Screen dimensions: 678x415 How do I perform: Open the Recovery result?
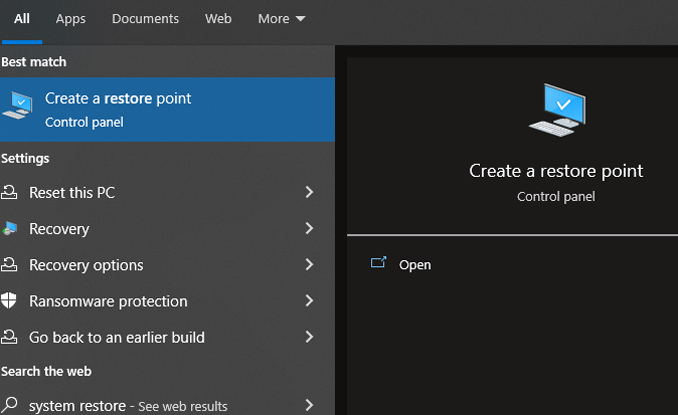59,229
